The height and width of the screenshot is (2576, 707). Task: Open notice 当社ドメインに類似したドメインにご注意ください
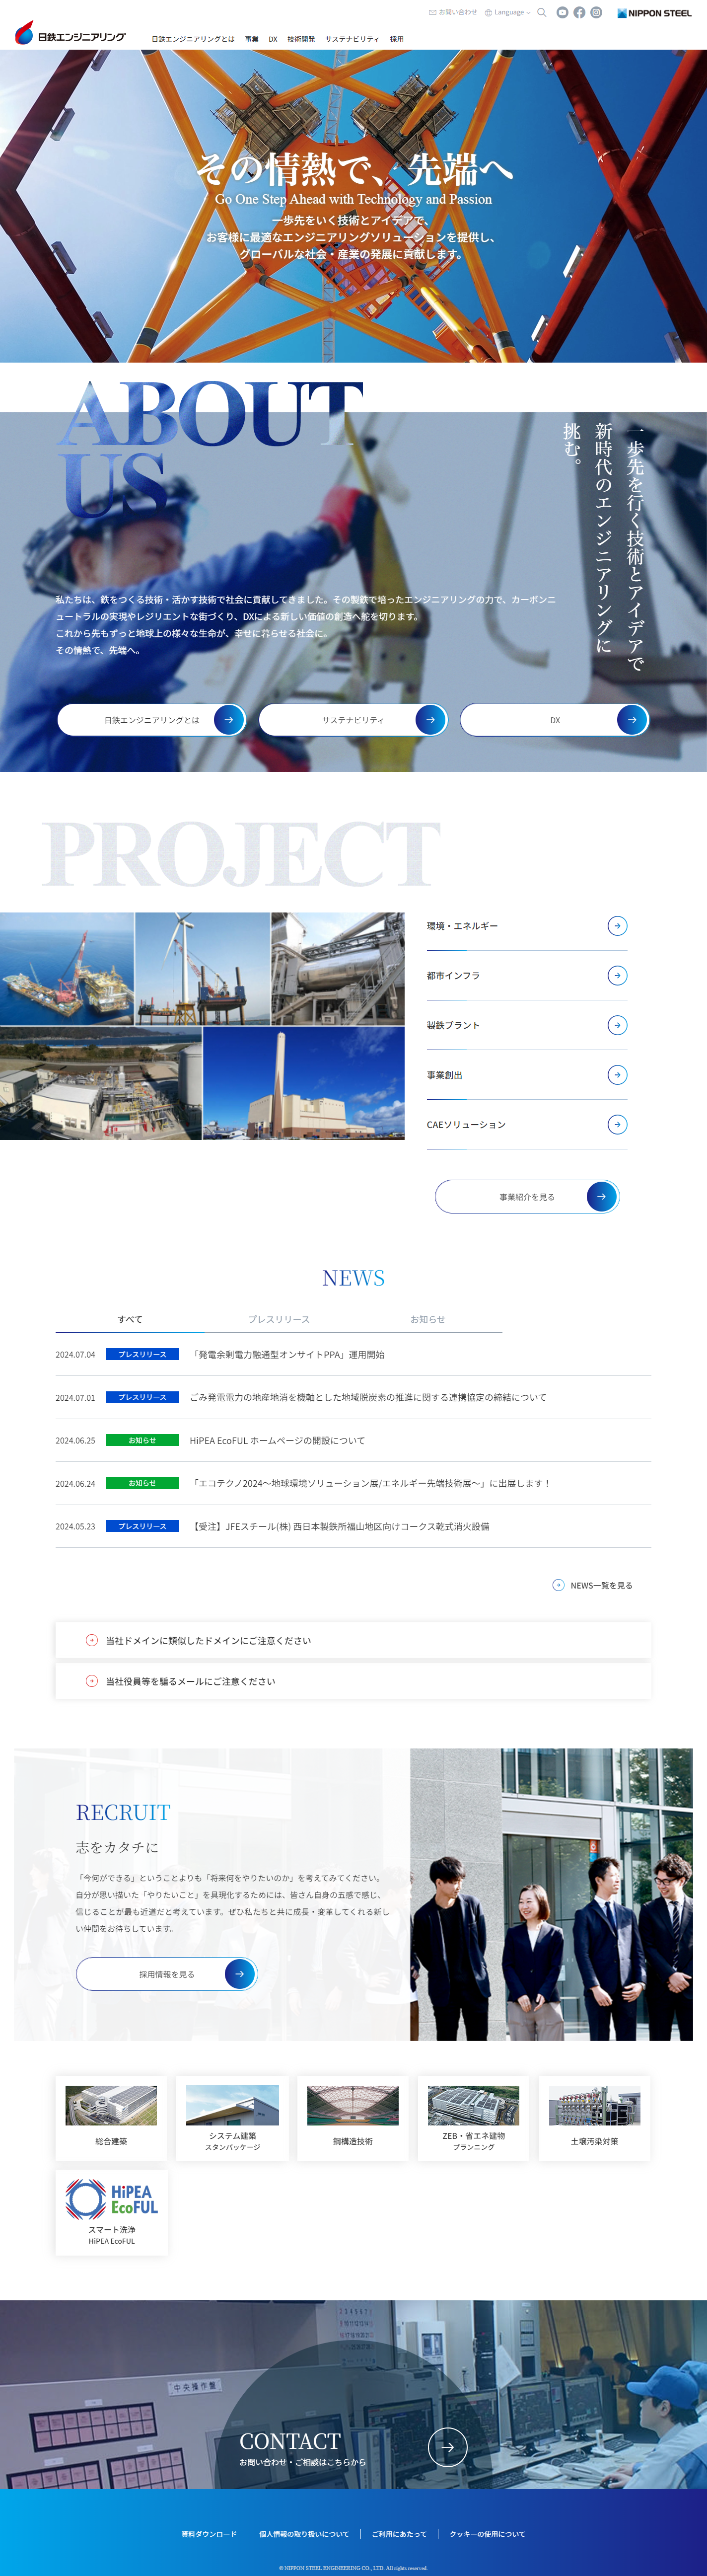point(353,1640)
